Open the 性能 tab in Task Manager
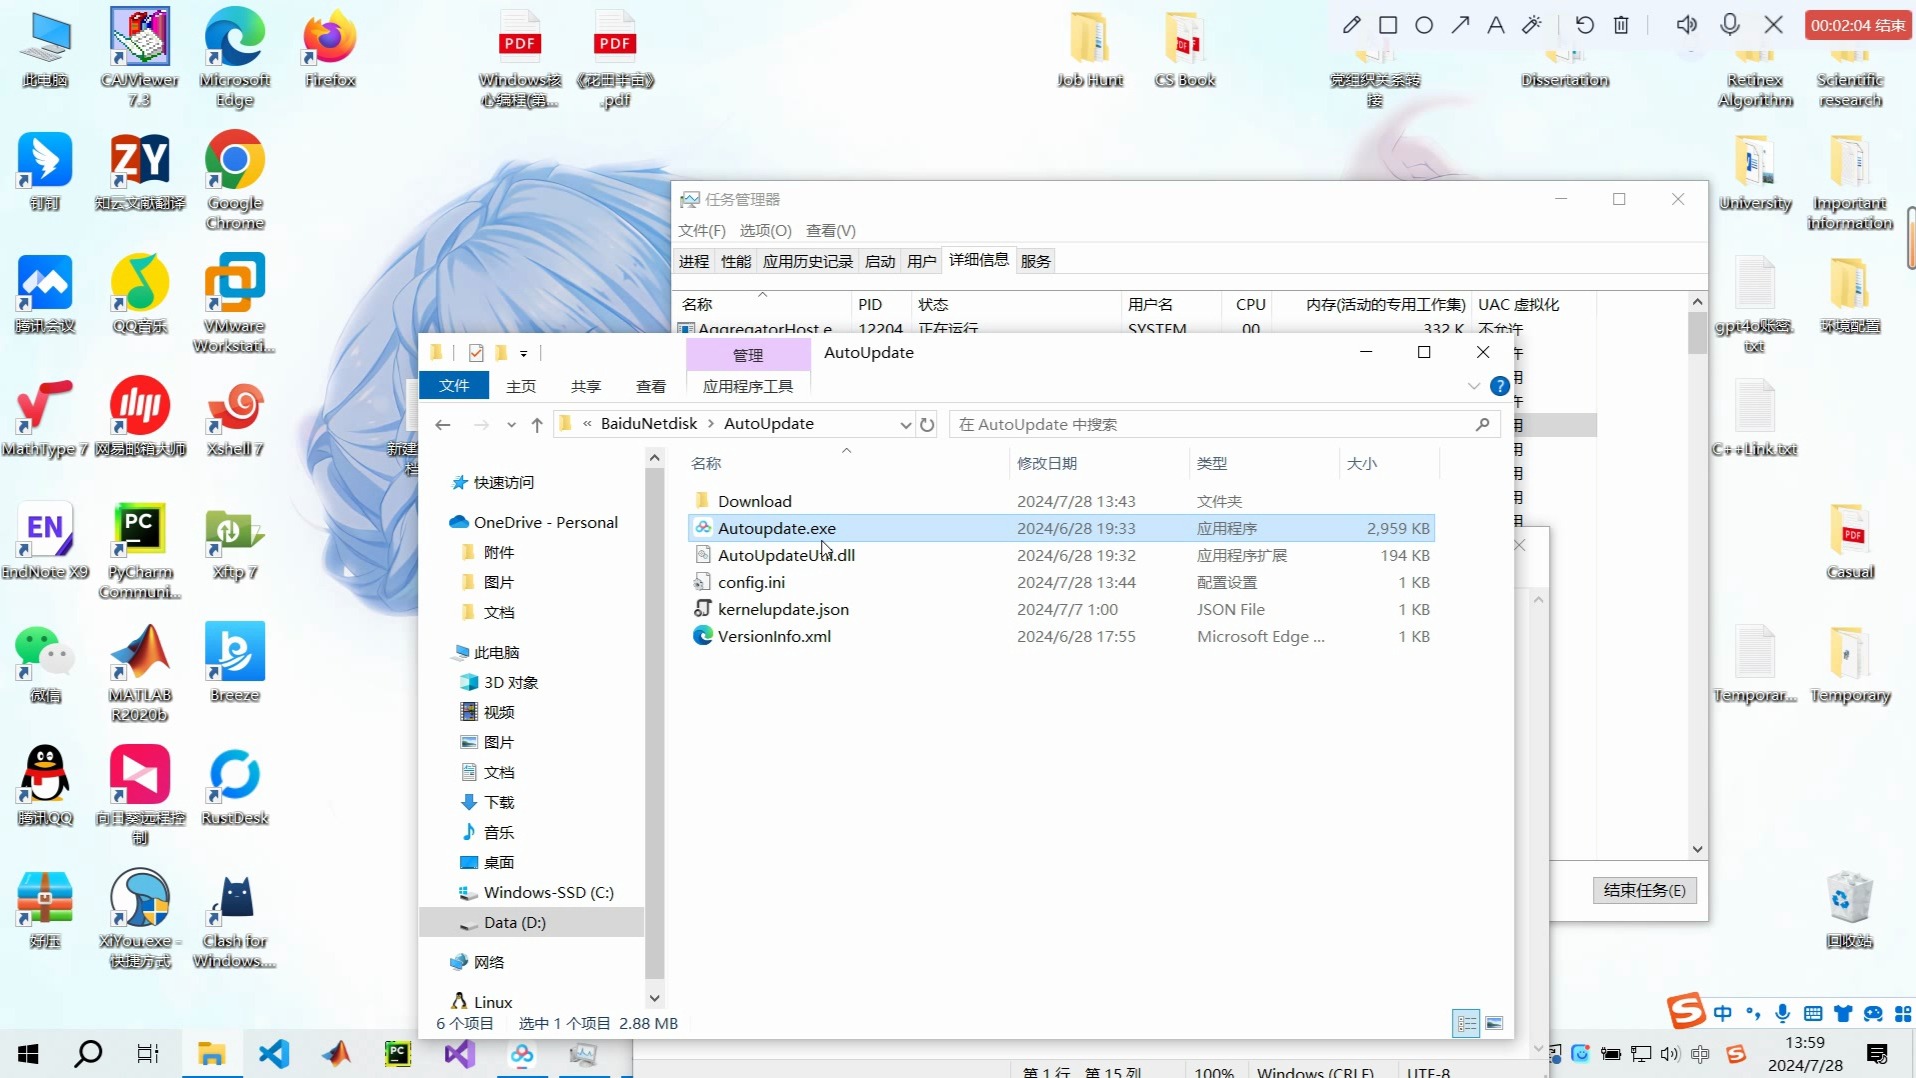Viewport: 1916px width, 1078px height. (x=736, y=261)
